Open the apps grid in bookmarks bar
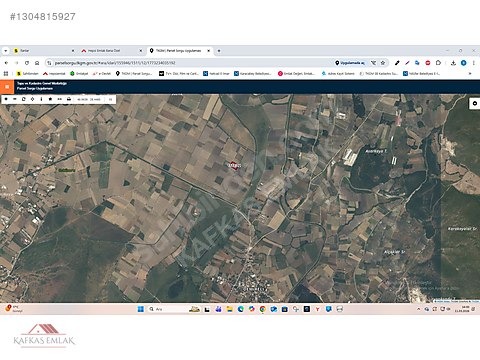 coord(6,73)
